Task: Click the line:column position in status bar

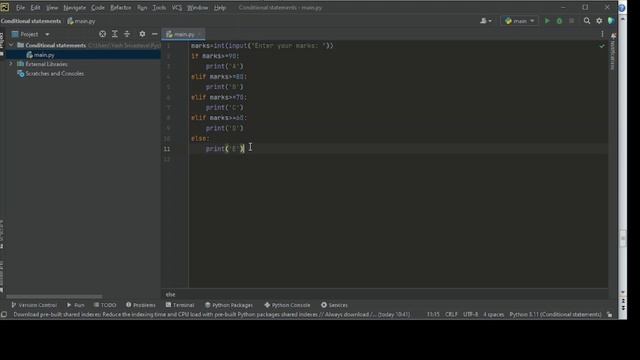Action: [433, 314]
